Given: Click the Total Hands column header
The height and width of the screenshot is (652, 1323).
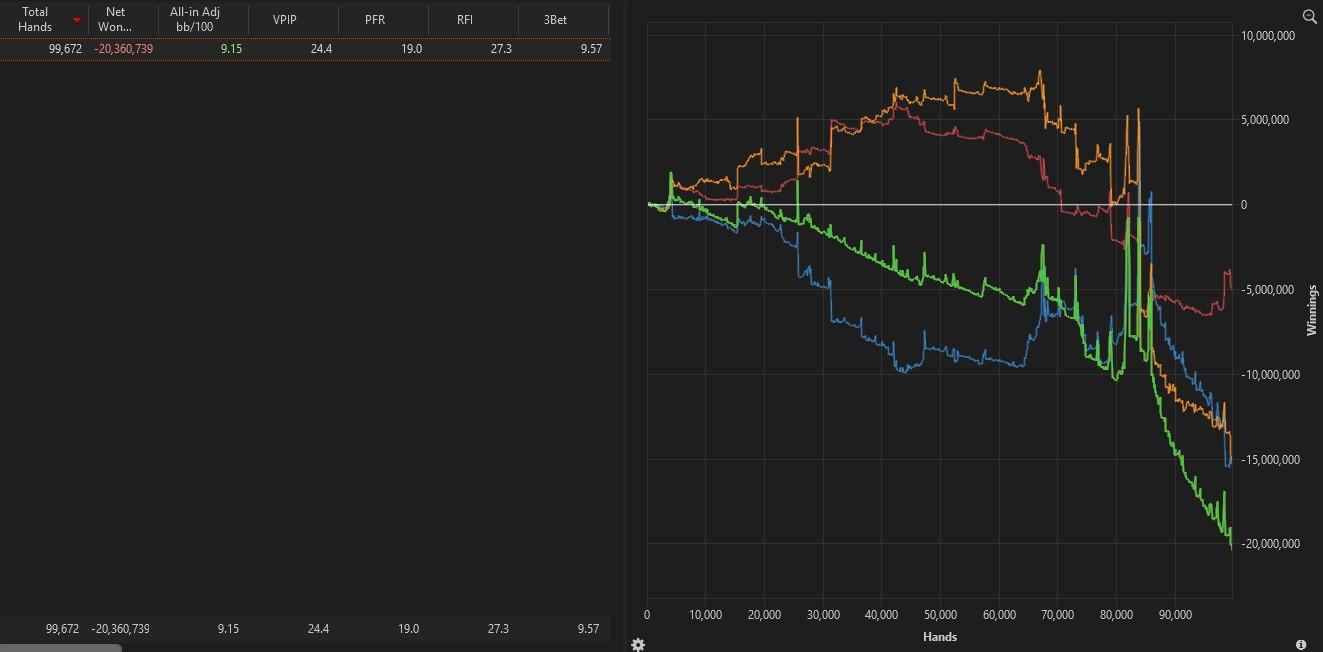Looking at the screenshot, I should tap(35, 20).
